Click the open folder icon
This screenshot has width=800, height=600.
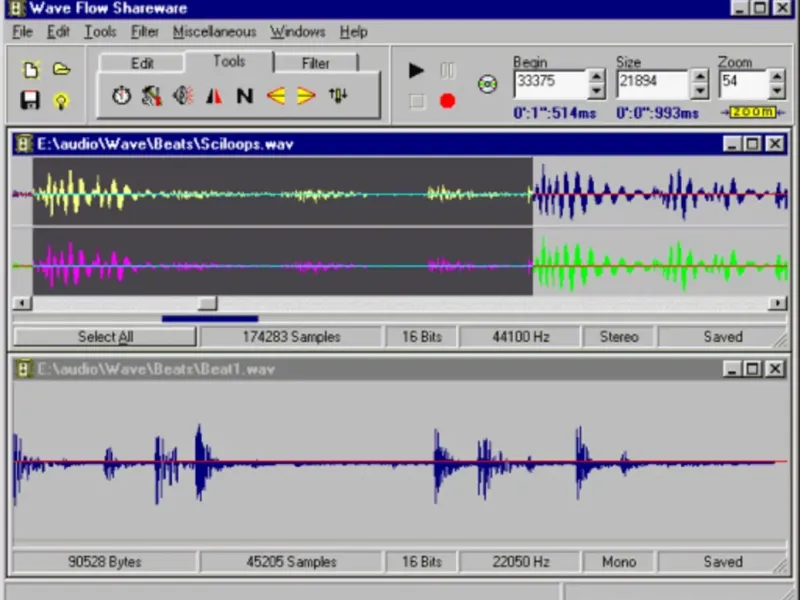coord(61,70)
